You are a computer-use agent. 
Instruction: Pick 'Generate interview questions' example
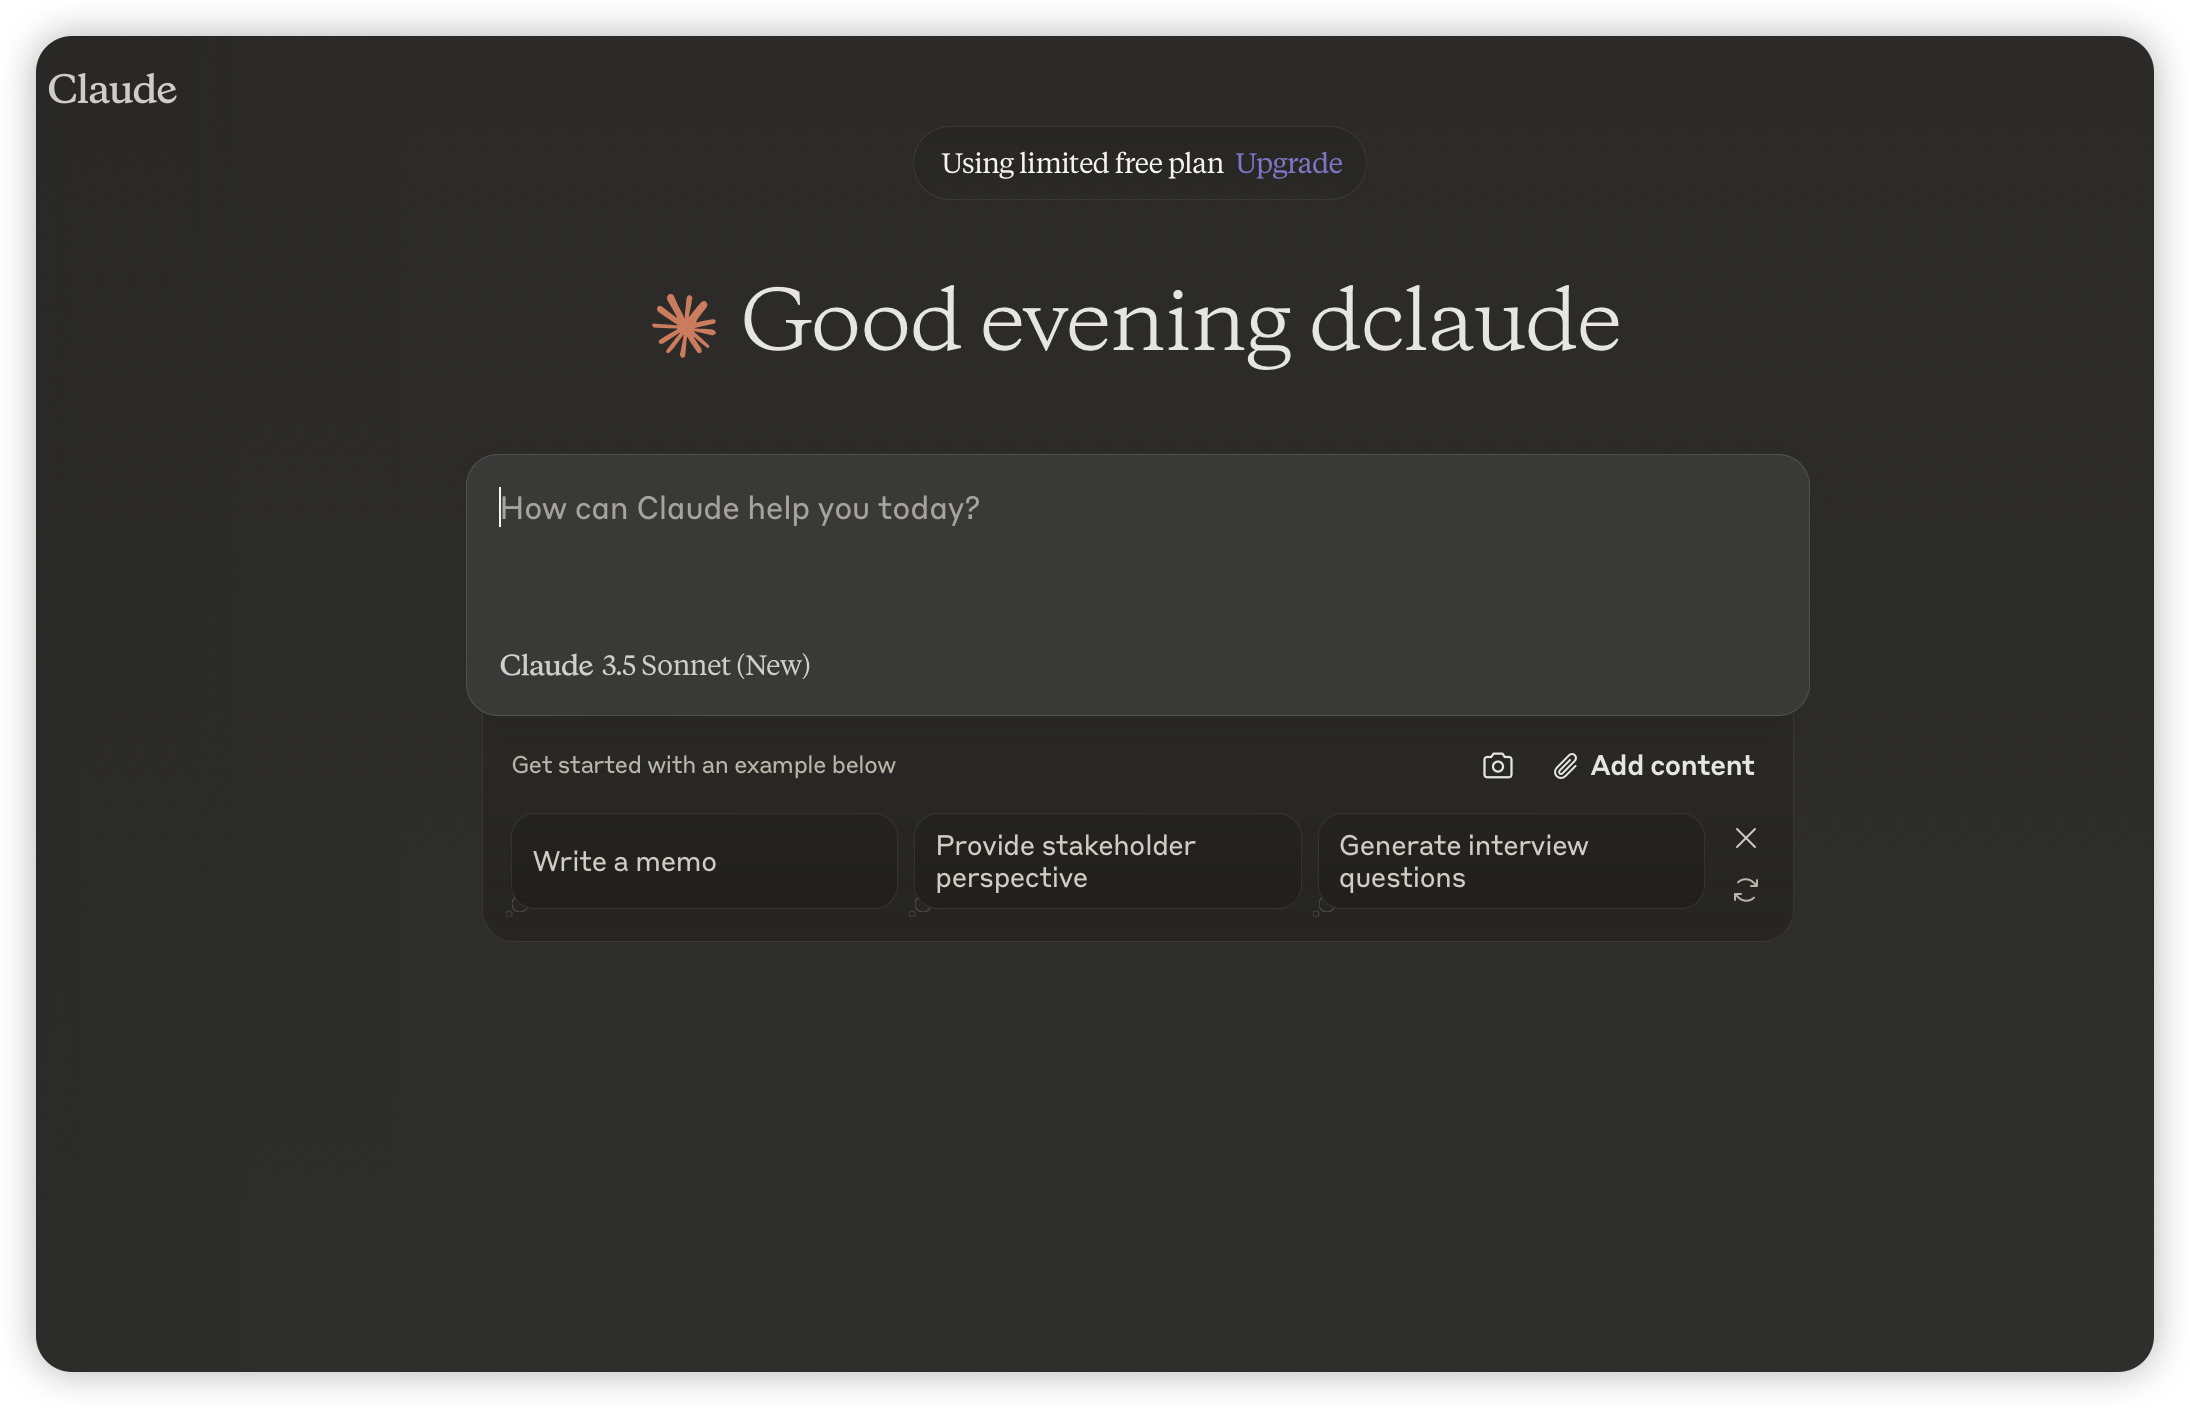click(x=1510, y=861)
